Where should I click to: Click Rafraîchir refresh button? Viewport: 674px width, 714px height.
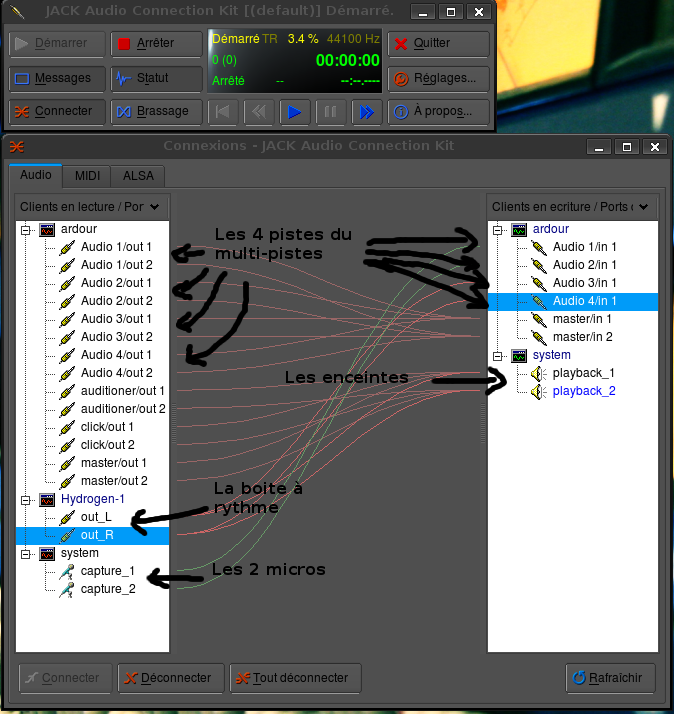pos(610,678)
